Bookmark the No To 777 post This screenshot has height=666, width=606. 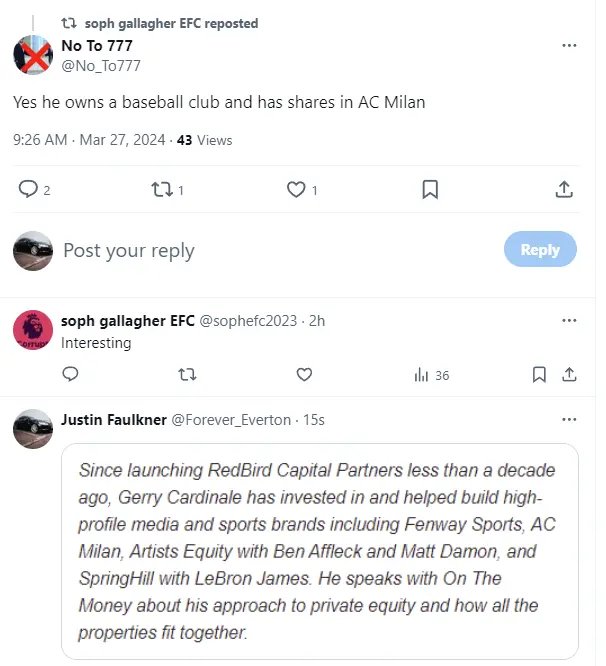point(430,189)
